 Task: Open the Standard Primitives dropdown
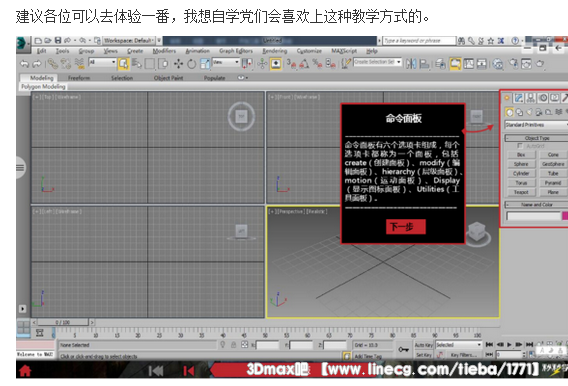coord(536,125)
